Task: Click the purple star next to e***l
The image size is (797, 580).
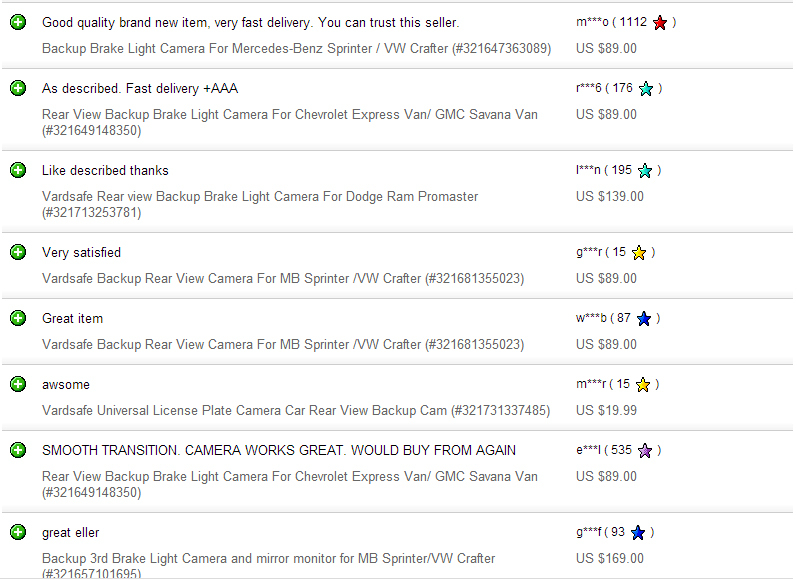Action: tap(645, 451)
